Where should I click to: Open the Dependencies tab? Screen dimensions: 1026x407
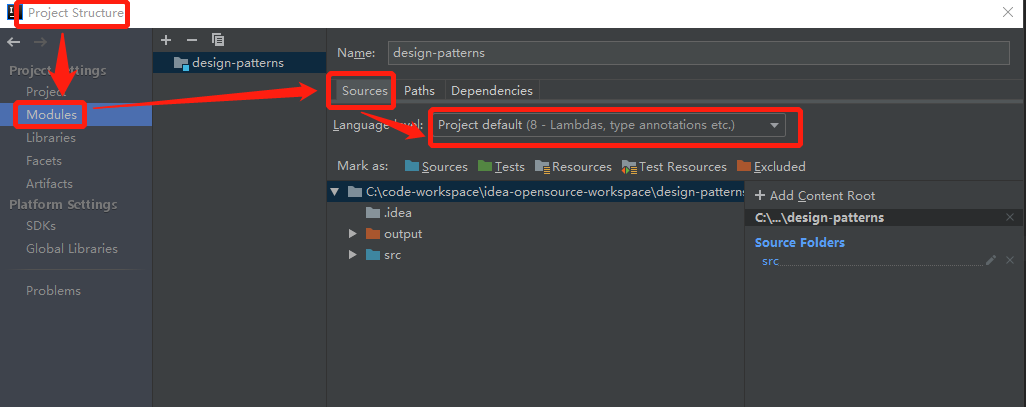click(x=492, y=90)
